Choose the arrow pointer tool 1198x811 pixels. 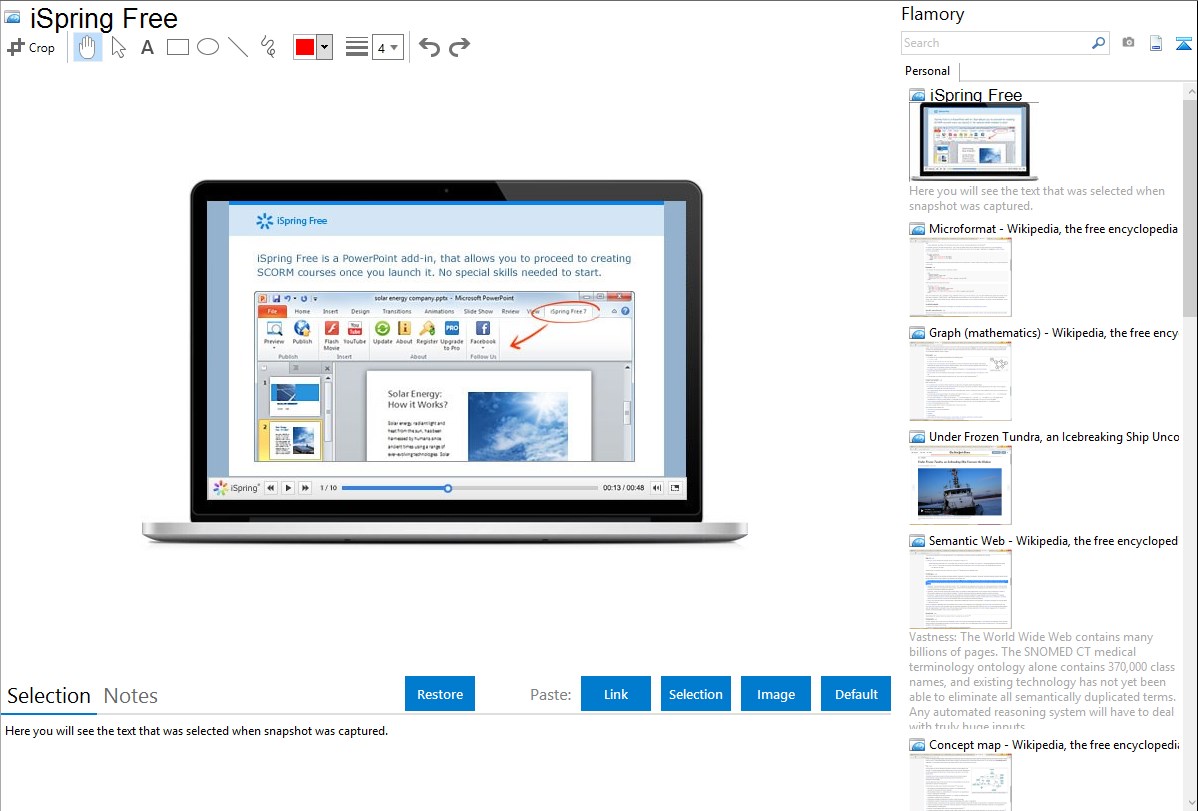point(118,47)
